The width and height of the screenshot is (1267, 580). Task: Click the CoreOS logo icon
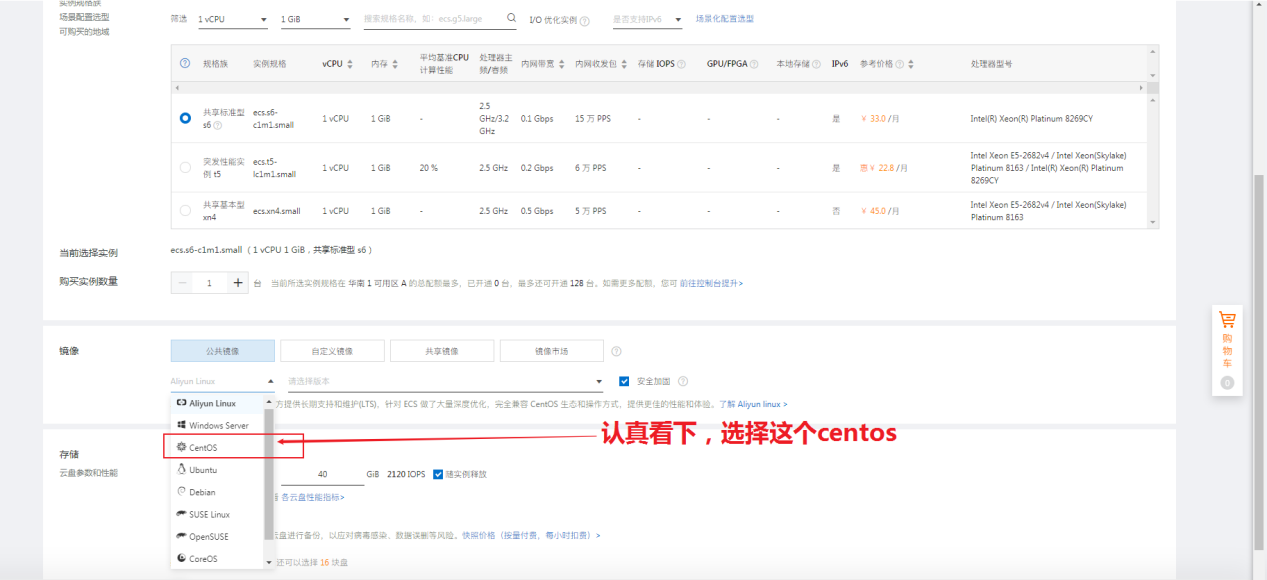pos(181,558)
